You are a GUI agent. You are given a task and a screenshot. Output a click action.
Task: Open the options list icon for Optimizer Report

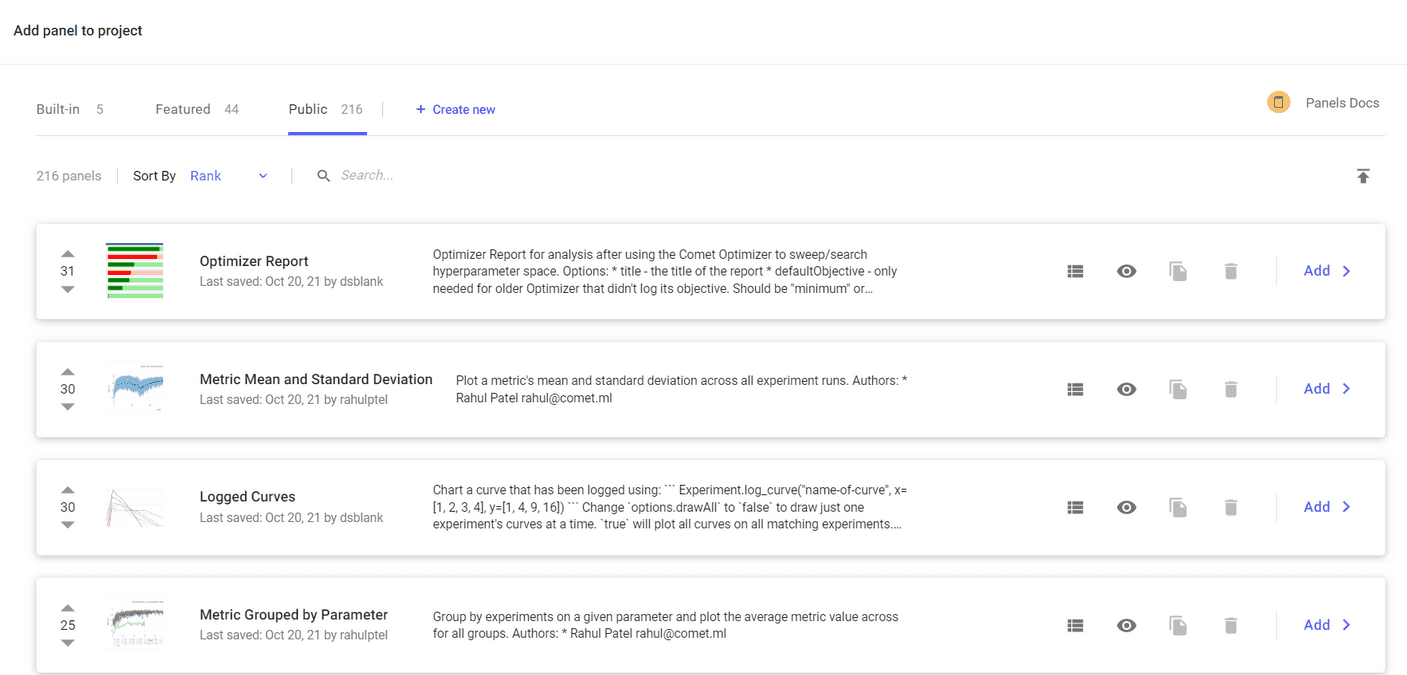point(1075,270)
